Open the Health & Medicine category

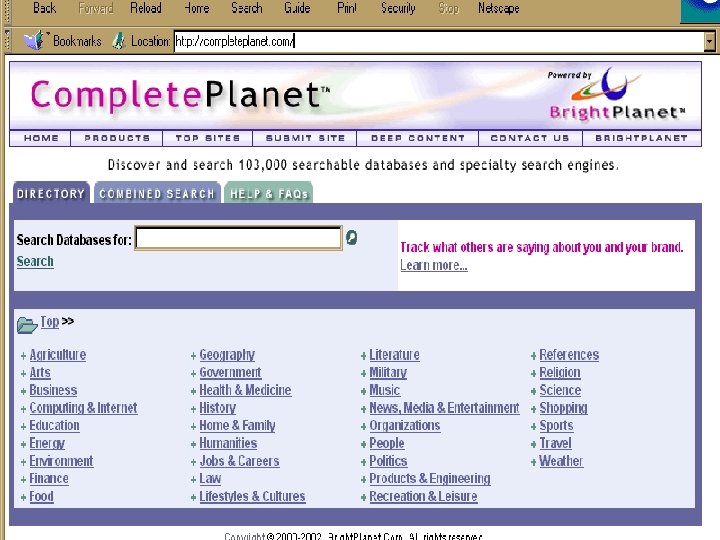[x=245, y=390]
